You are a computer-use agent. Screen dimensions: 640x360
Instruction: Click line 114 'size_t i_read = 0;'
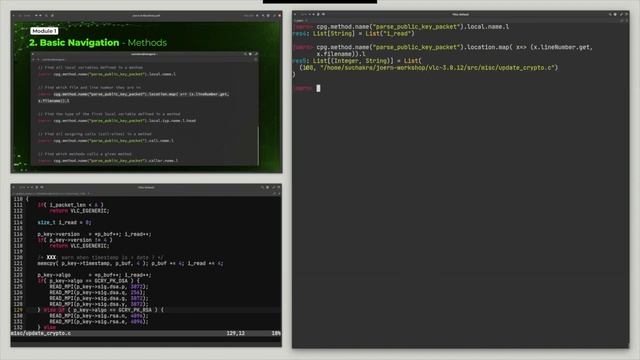(64, 222)
